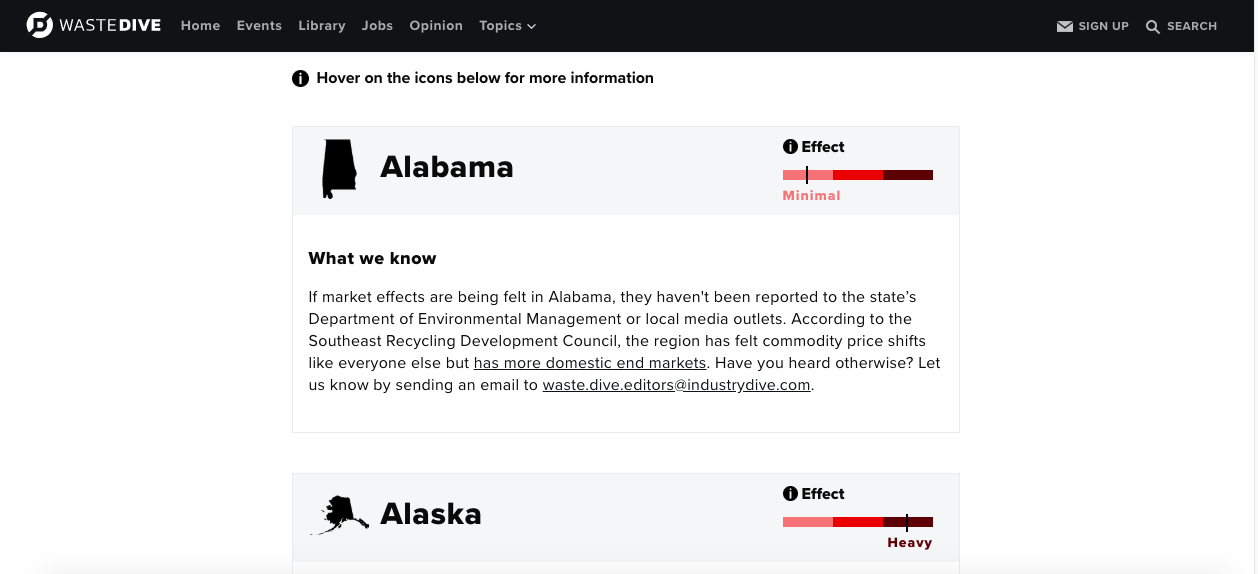1258x574 pixels.
Task: Click the Search magnifier icon
Action: (1153, 27)
